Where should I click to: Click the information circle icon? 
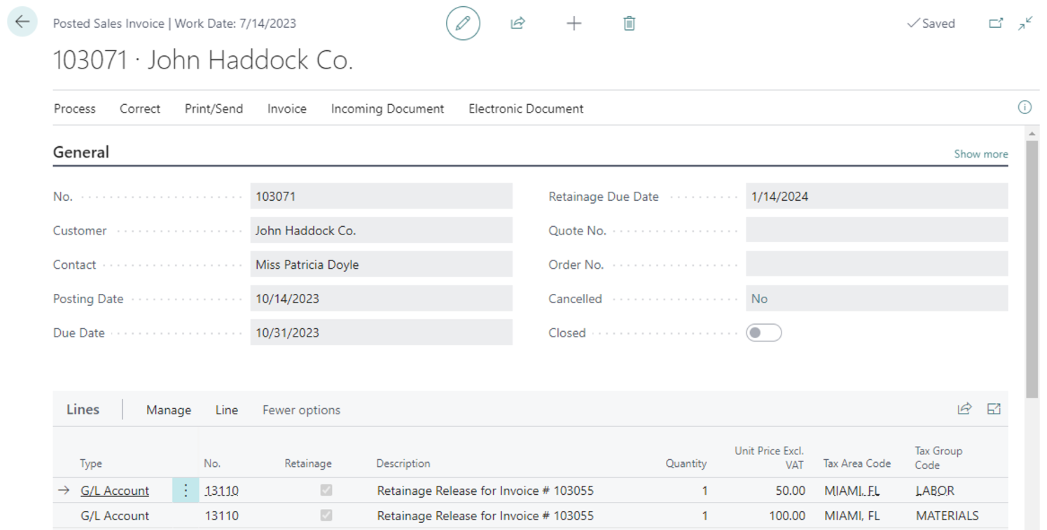click(1024, 108)
